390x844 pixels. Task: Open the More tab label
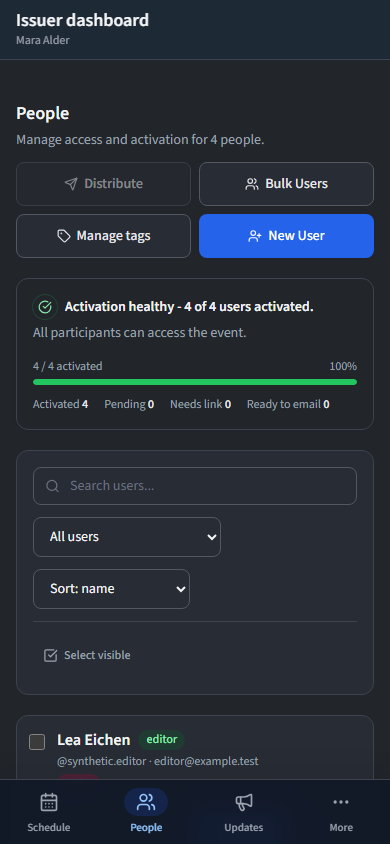tap(341, 827)
